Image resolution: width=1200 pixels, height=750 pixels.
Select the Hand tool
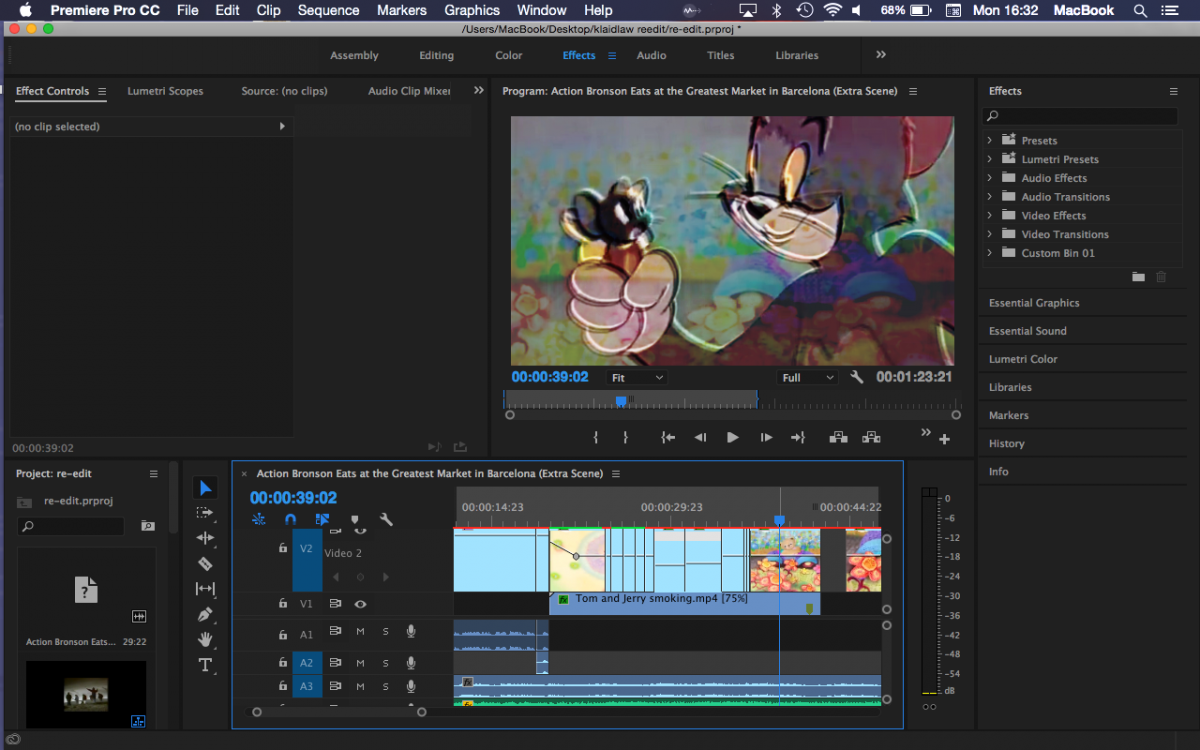(x=205, y=639)
